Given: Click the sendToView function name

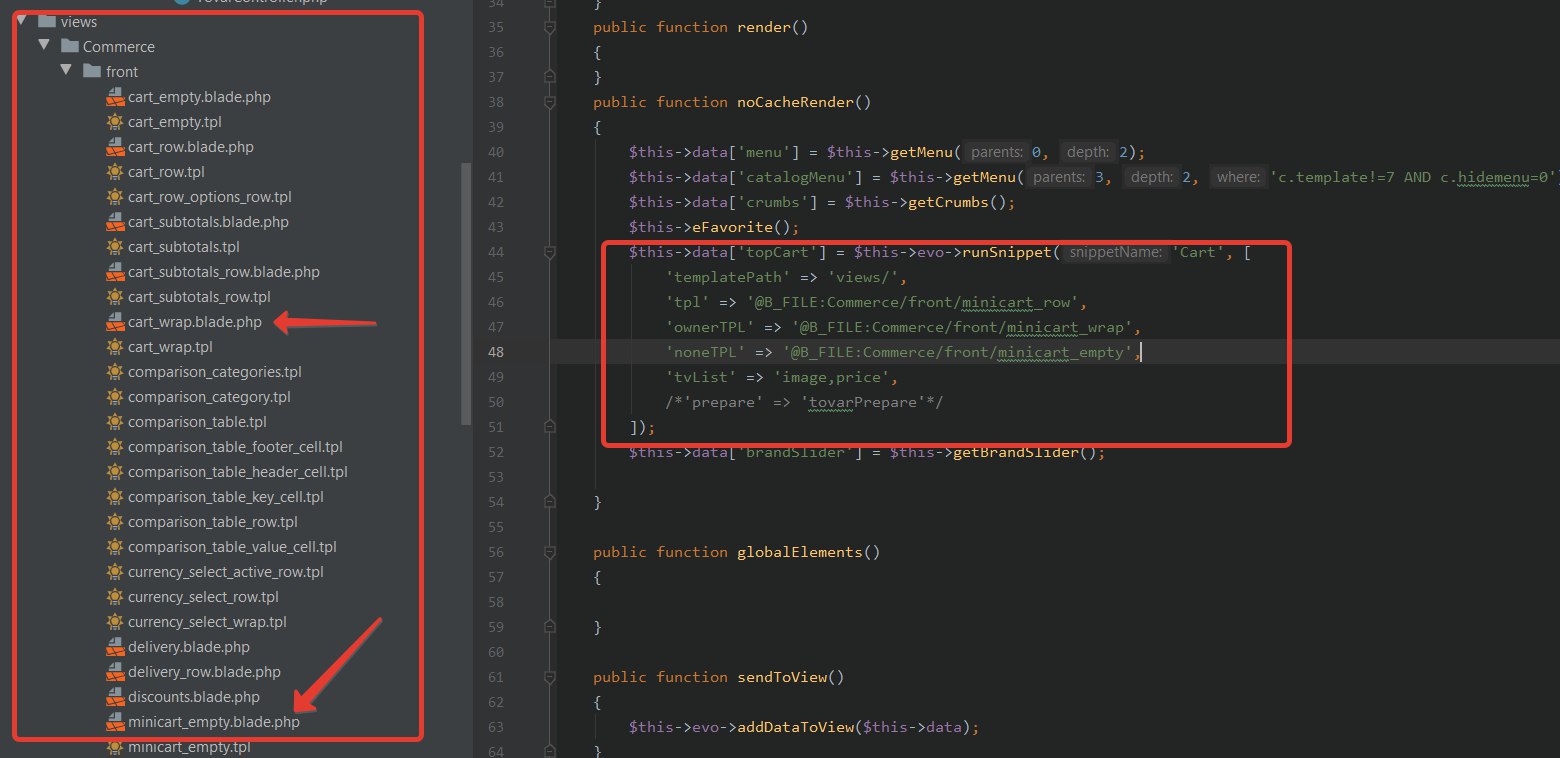Looking at the screenshot, I should point(783,677).
